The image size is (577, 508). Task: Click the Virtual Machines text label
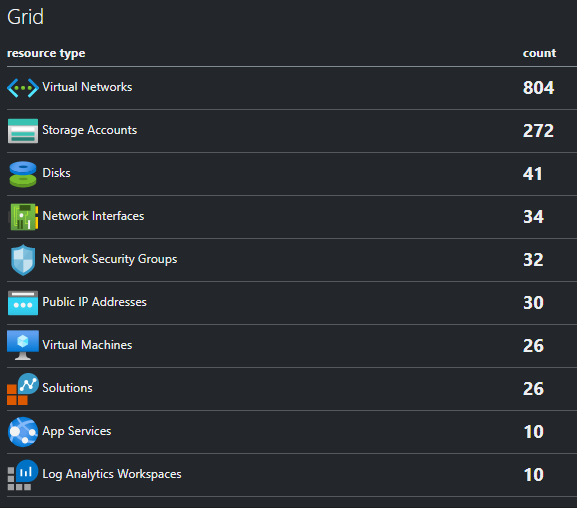click(87, 345)
